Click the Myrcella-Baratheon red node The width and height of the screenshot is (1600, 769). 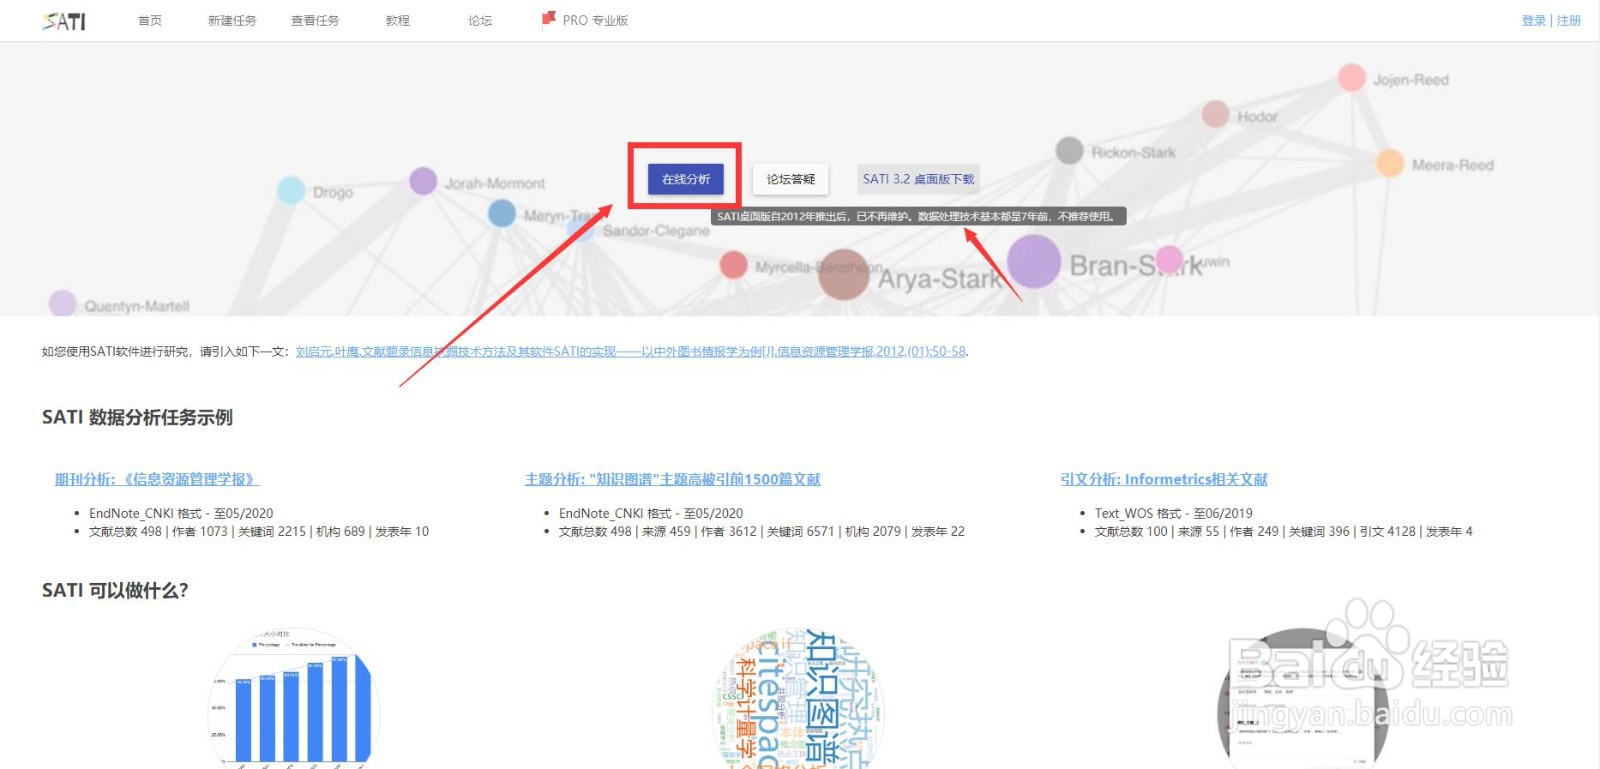pos(734,265)
